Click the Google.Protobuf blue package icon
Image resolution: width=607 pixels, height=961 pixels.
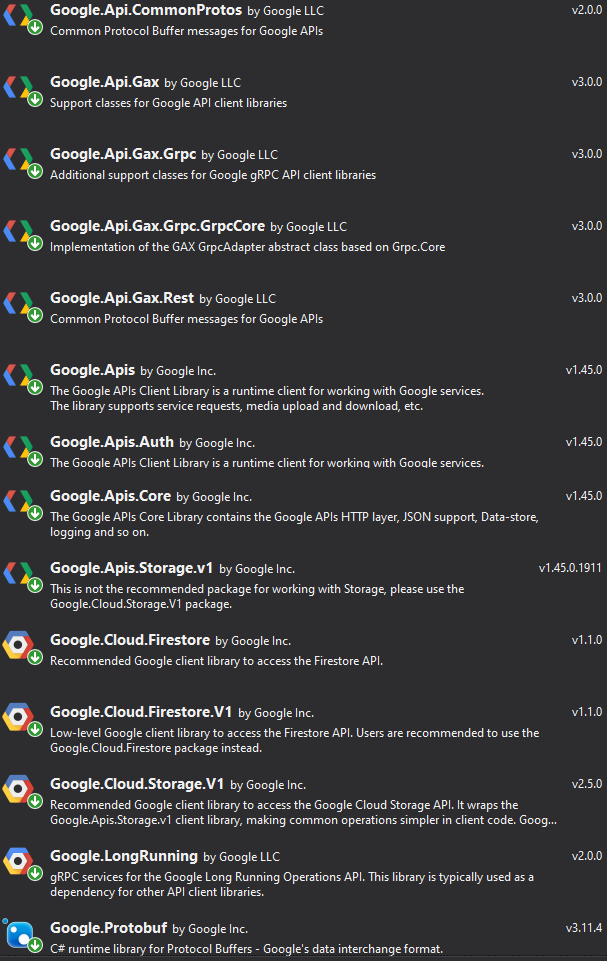tap(20, 935)
